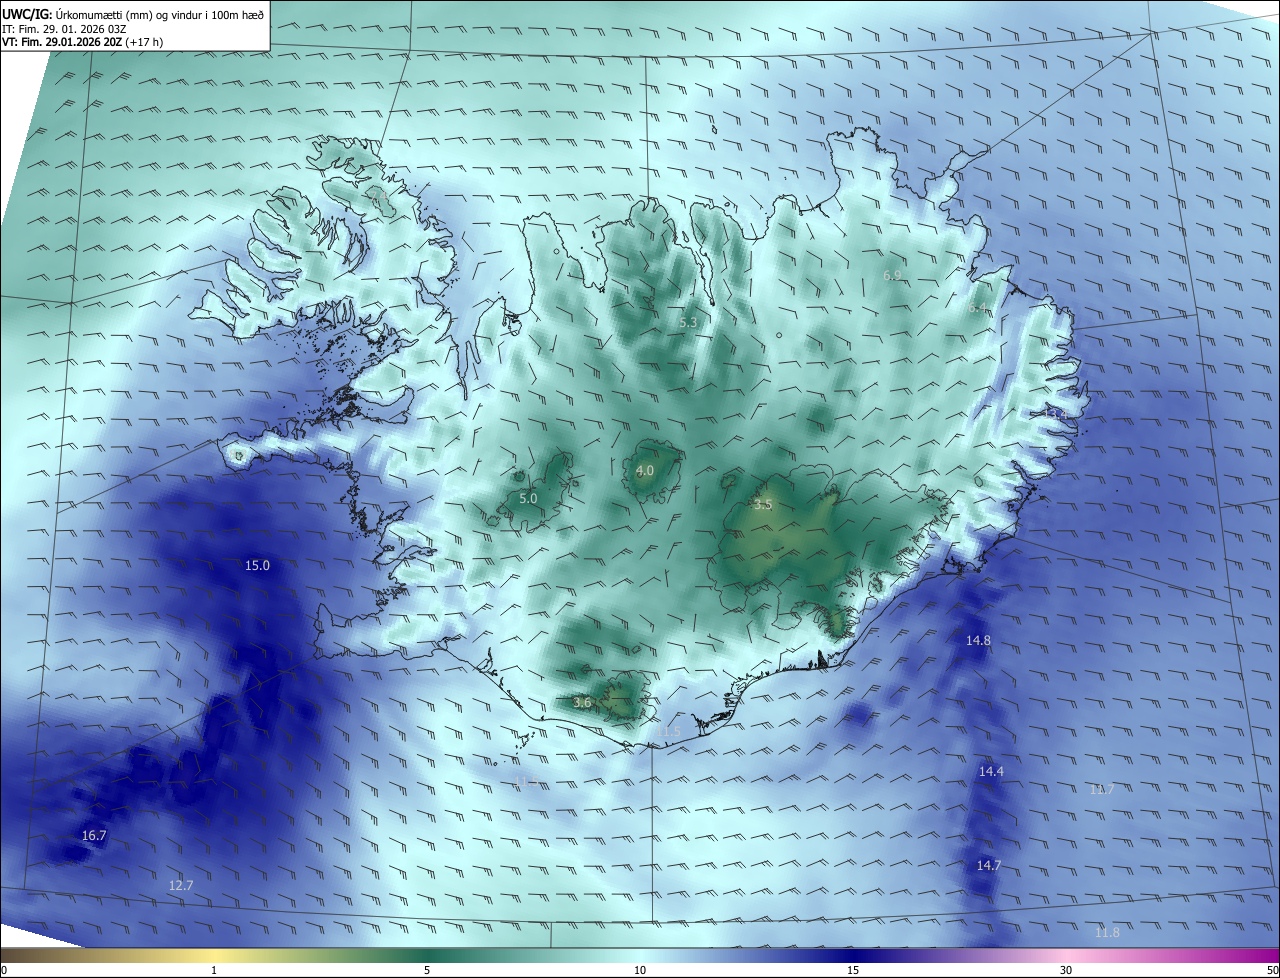The image size is (1280, 978).
Task: Click the 16.7 precipitable water value
Action: click(x=94, y=835)
